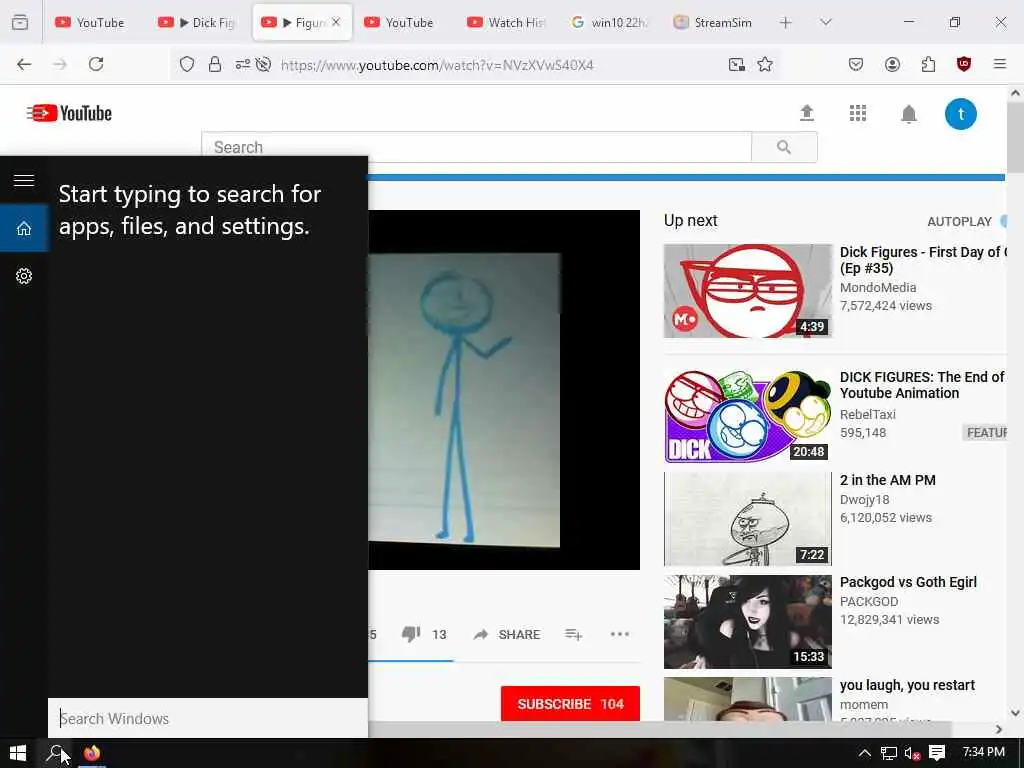This screenshot has height=768, width=1024.
Task: Open the network icon in system tray
Action: pyautogui.click(x=888, y=753)
